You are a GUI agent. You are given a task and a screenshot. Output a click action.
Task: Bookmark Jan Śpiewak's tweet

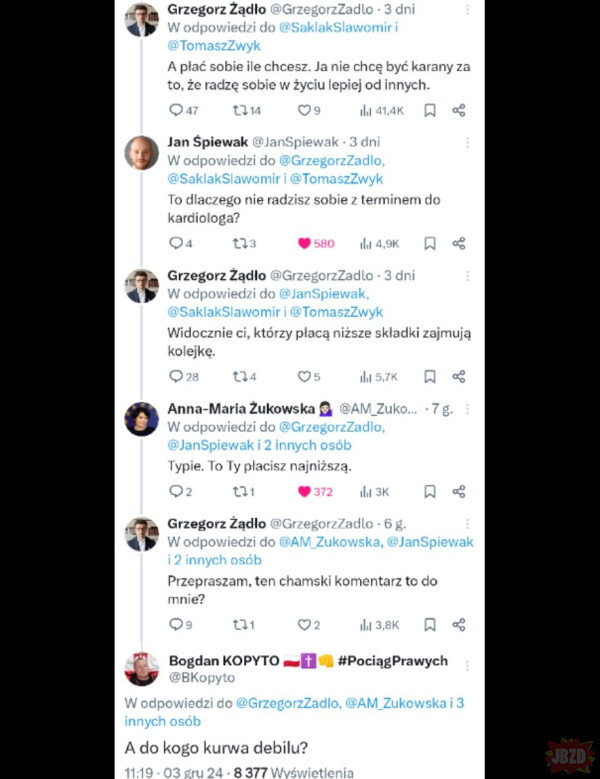(x=429, y=243)
